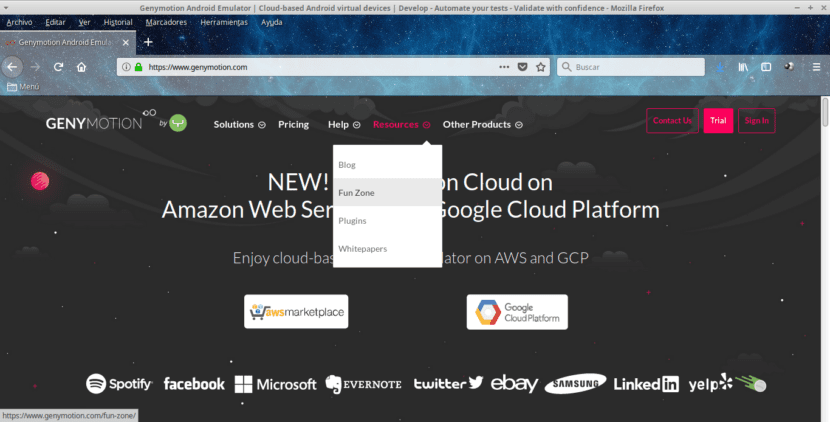Choose Whitepapers in Resources dropdown
830x422 pixels.
[362, 248]
